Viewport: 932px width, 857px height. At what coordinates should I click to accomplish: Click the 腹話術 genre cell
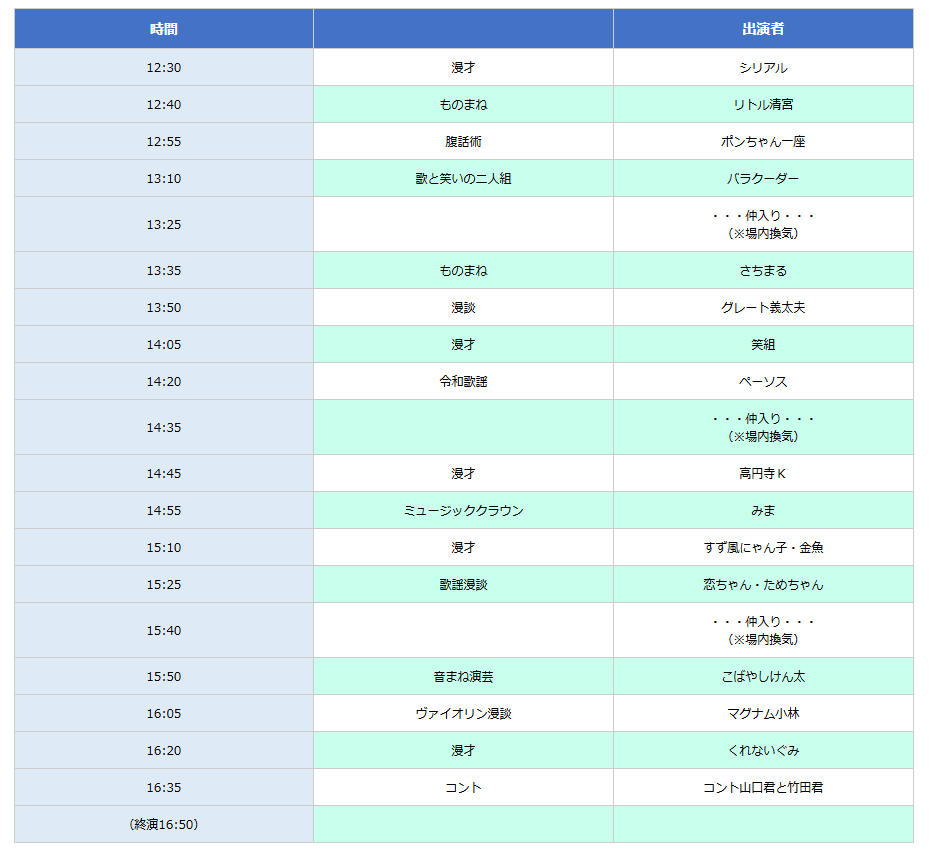464,141
